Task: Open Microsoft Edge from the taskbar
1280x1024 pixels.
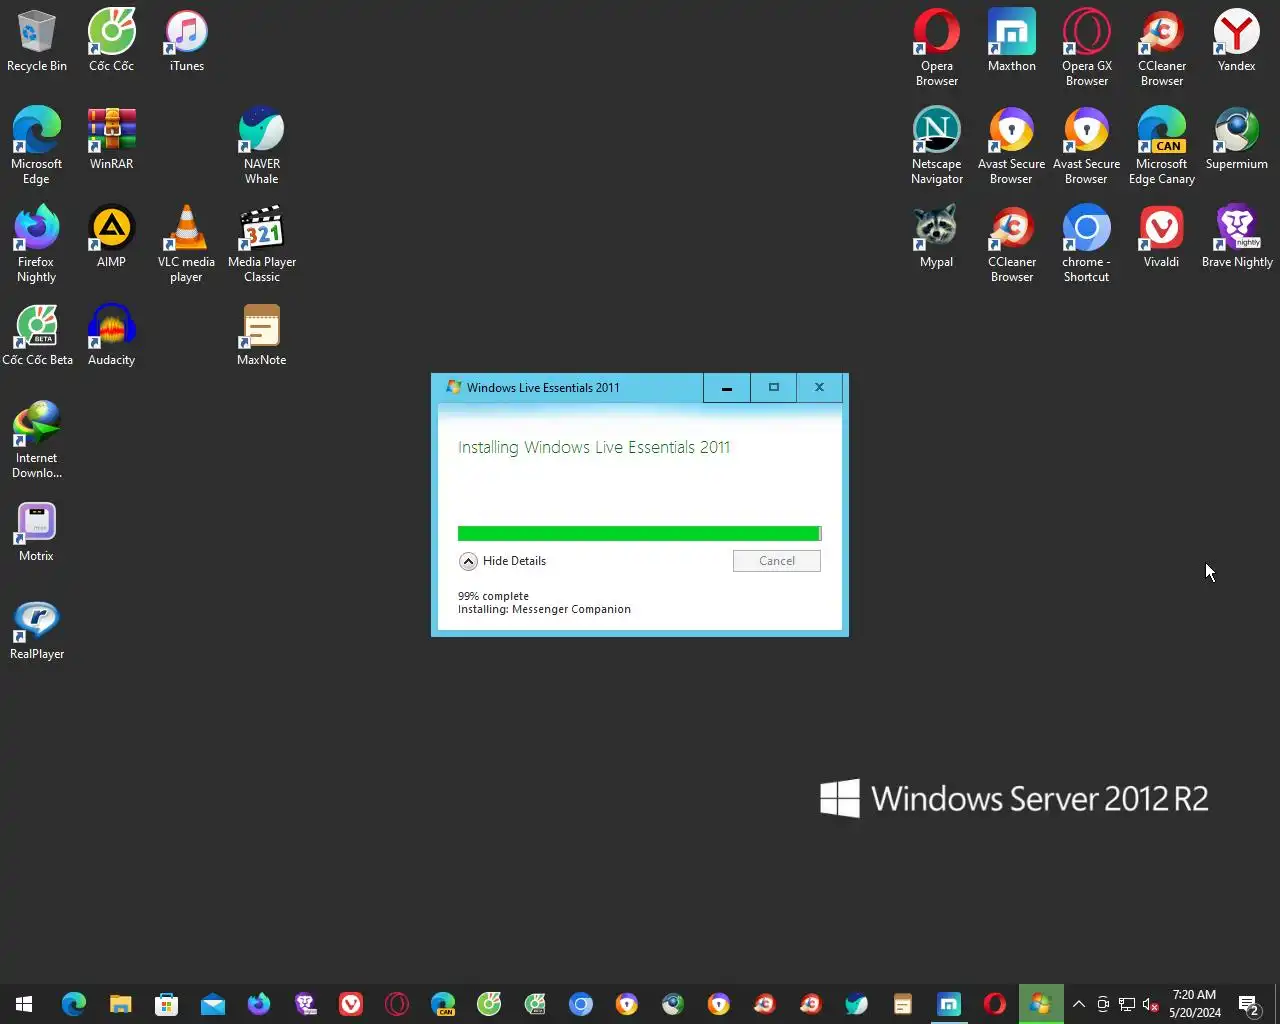Action: 74,1004
